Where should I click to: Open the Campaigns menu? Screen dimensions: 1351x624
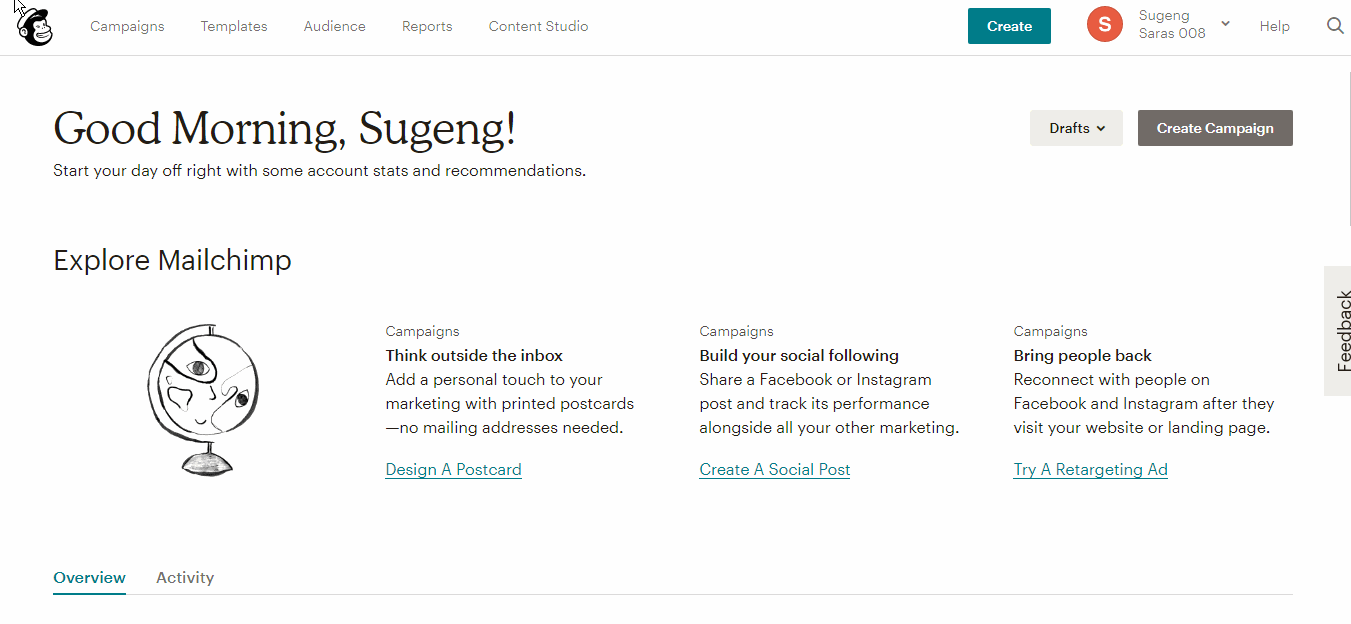pyautogui.click(x=127, y=26)
